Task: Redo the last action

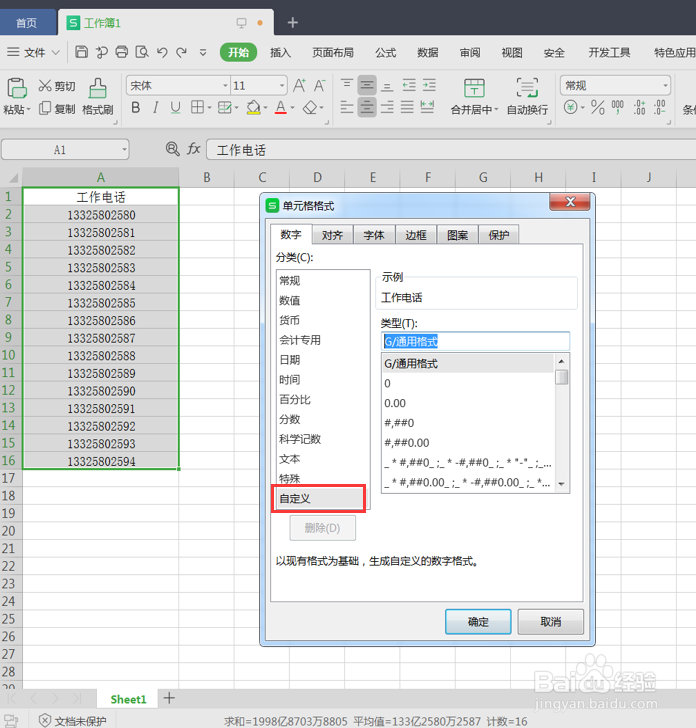Action: pos(182,52)
